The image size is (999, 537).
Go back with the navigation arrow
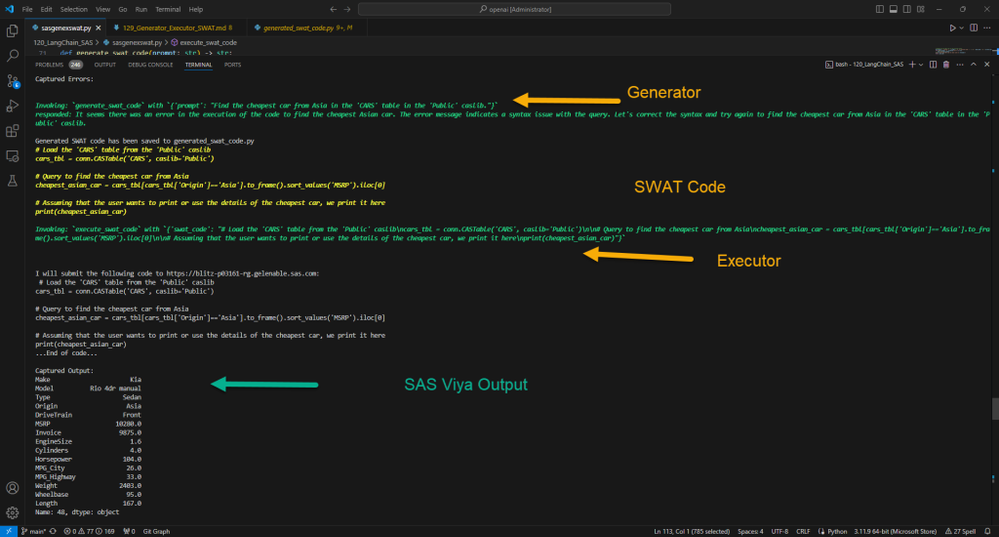(333, 9)
